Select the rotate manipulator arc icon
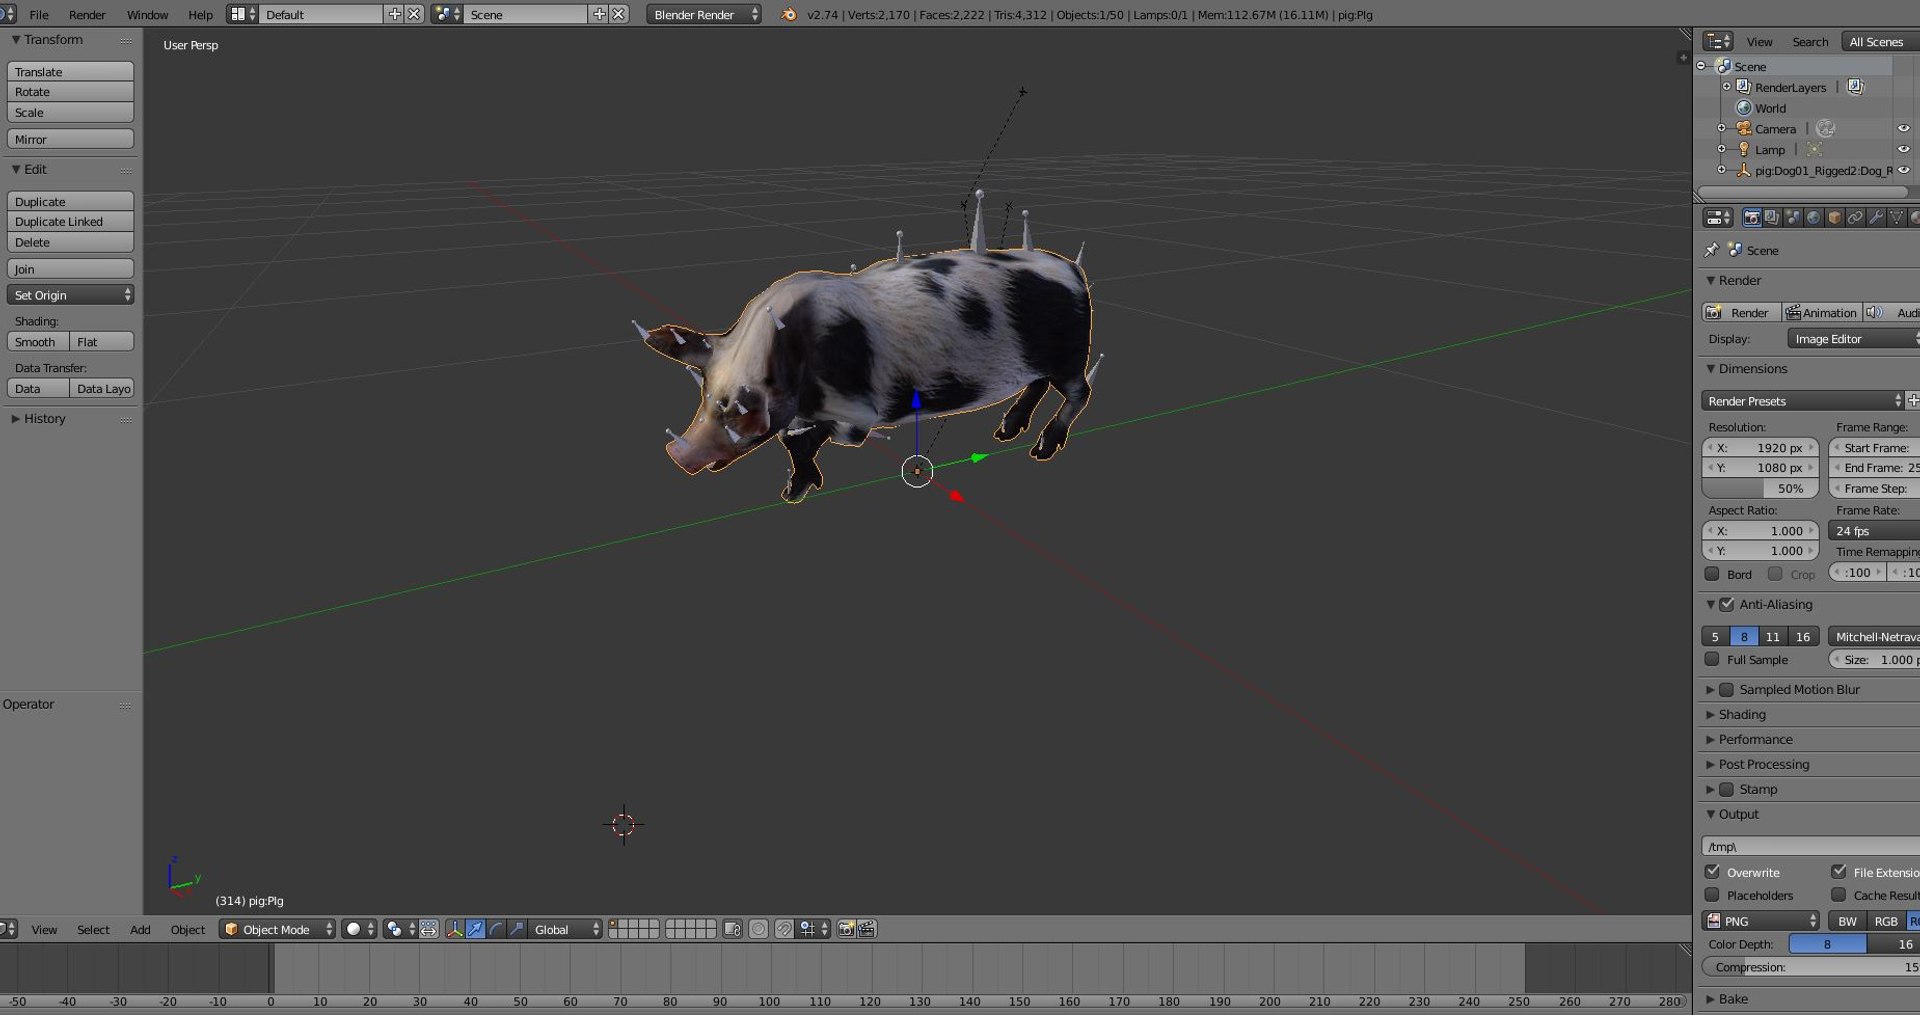The width and height of the screenshot is (1920, 1015). [496, 929]
